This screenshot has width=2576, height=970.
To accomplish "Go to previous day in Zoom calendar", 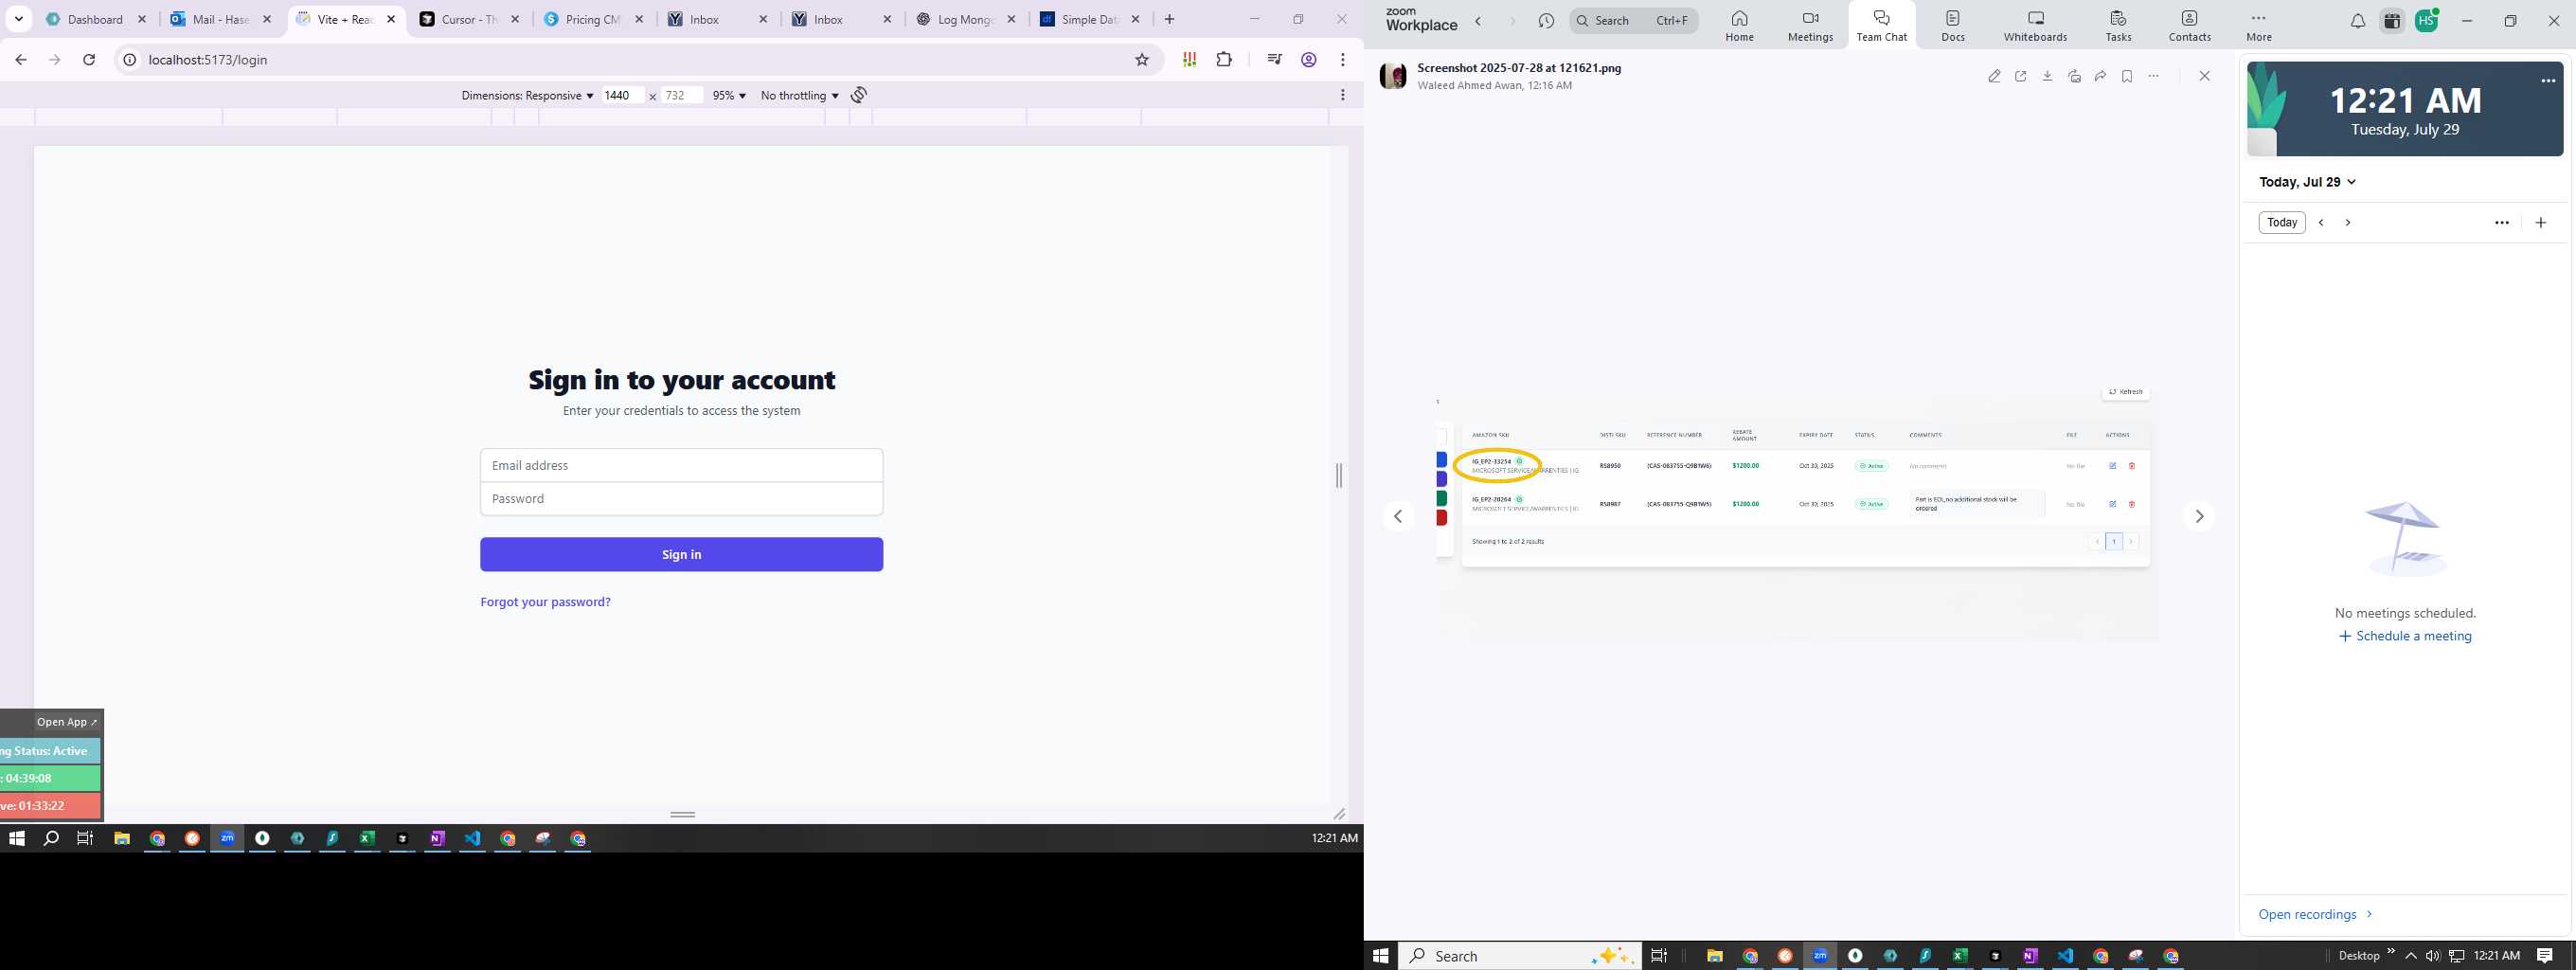I will 2321,222.
